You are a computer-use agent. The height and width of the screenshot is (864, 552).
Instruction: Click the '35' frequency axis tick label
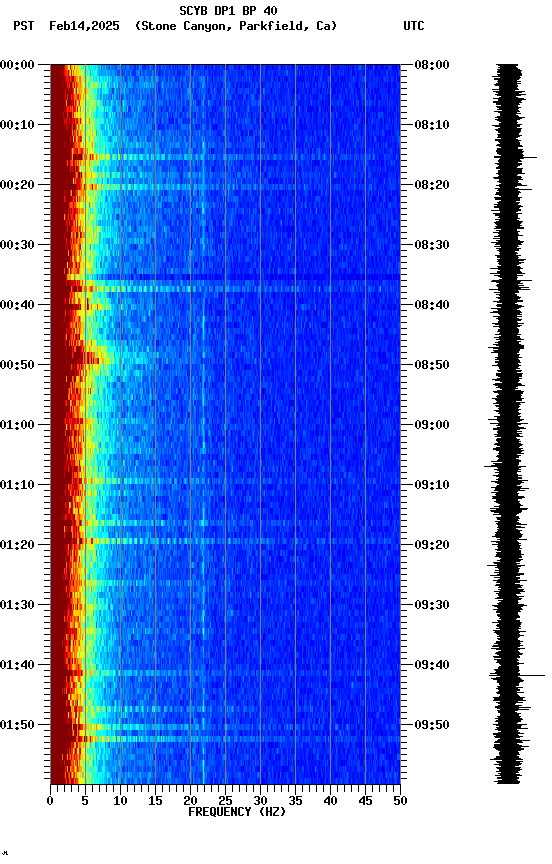(295, 801)
